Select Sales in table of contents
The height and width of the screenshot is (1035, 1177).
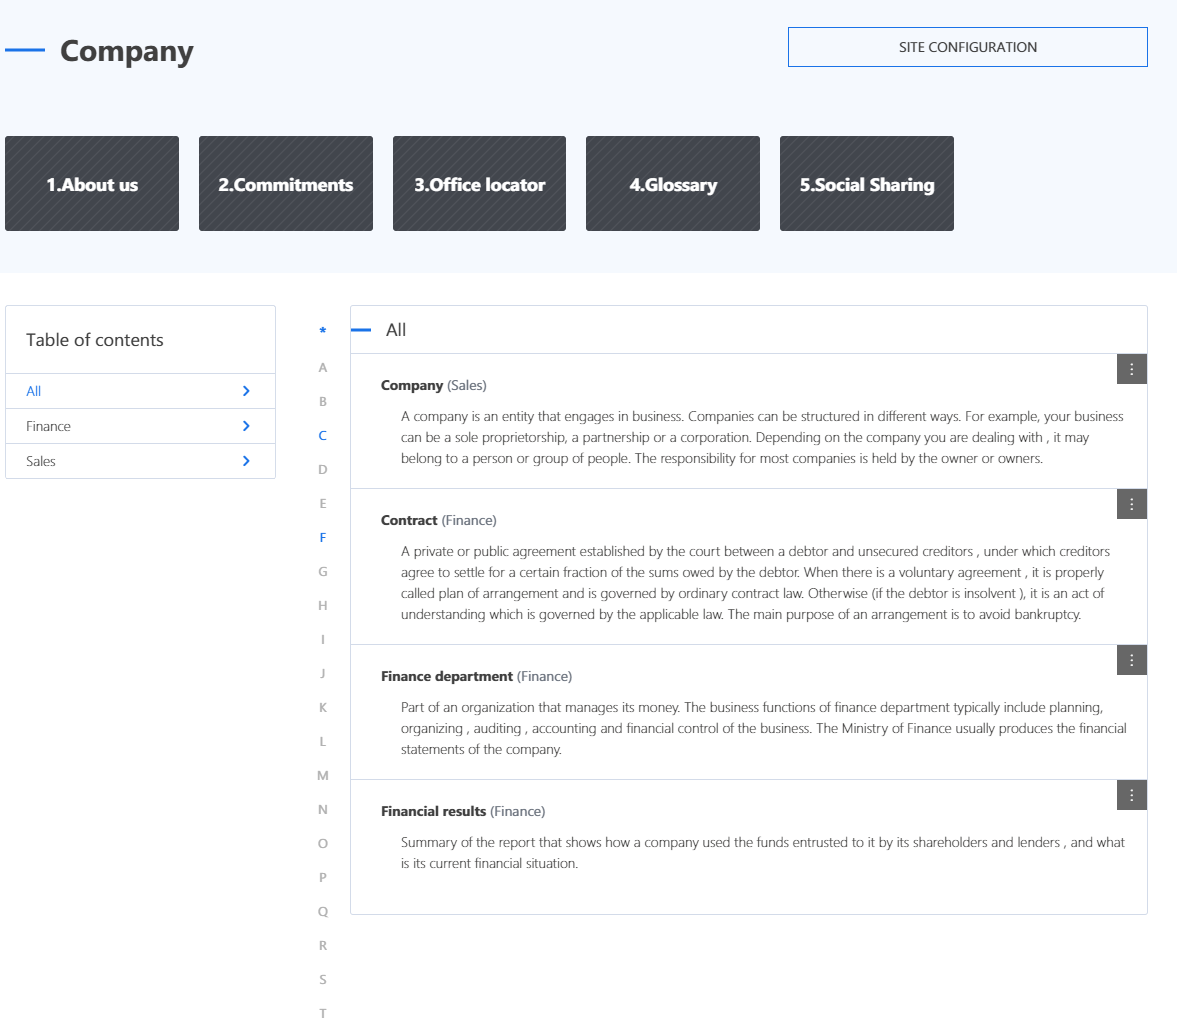pyautogui.click(x=140, y=461)
